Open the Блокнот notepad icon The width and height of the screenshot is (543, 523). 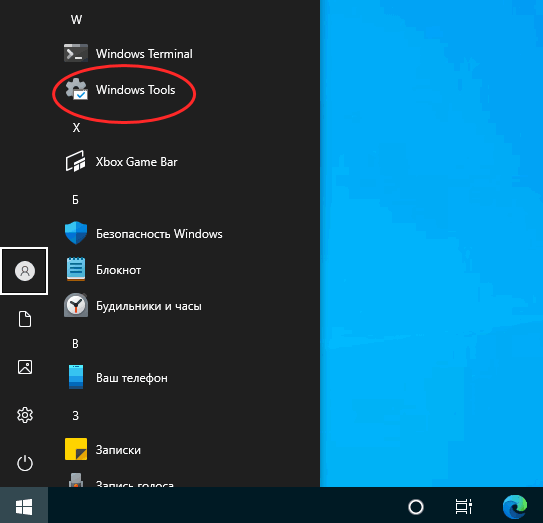click(x=76, y=269)
